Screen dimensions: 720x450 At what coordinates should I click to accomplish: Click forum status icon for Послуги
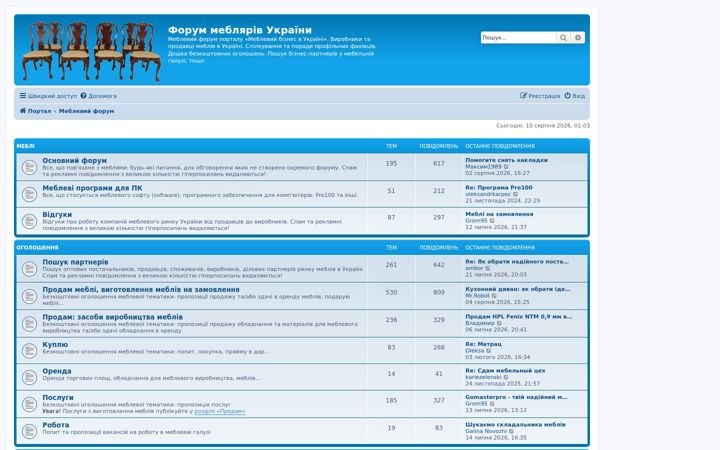(29, 404)
